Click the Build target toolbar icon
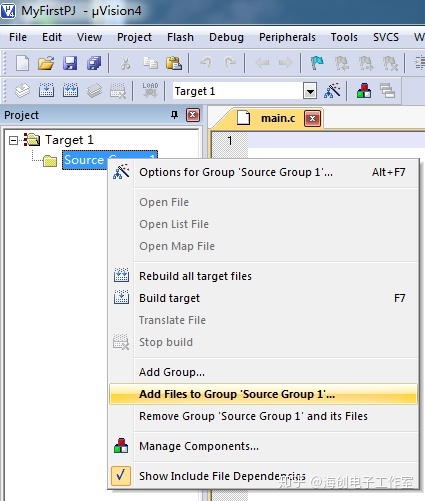The image size is (425, 501). point(46,90)
